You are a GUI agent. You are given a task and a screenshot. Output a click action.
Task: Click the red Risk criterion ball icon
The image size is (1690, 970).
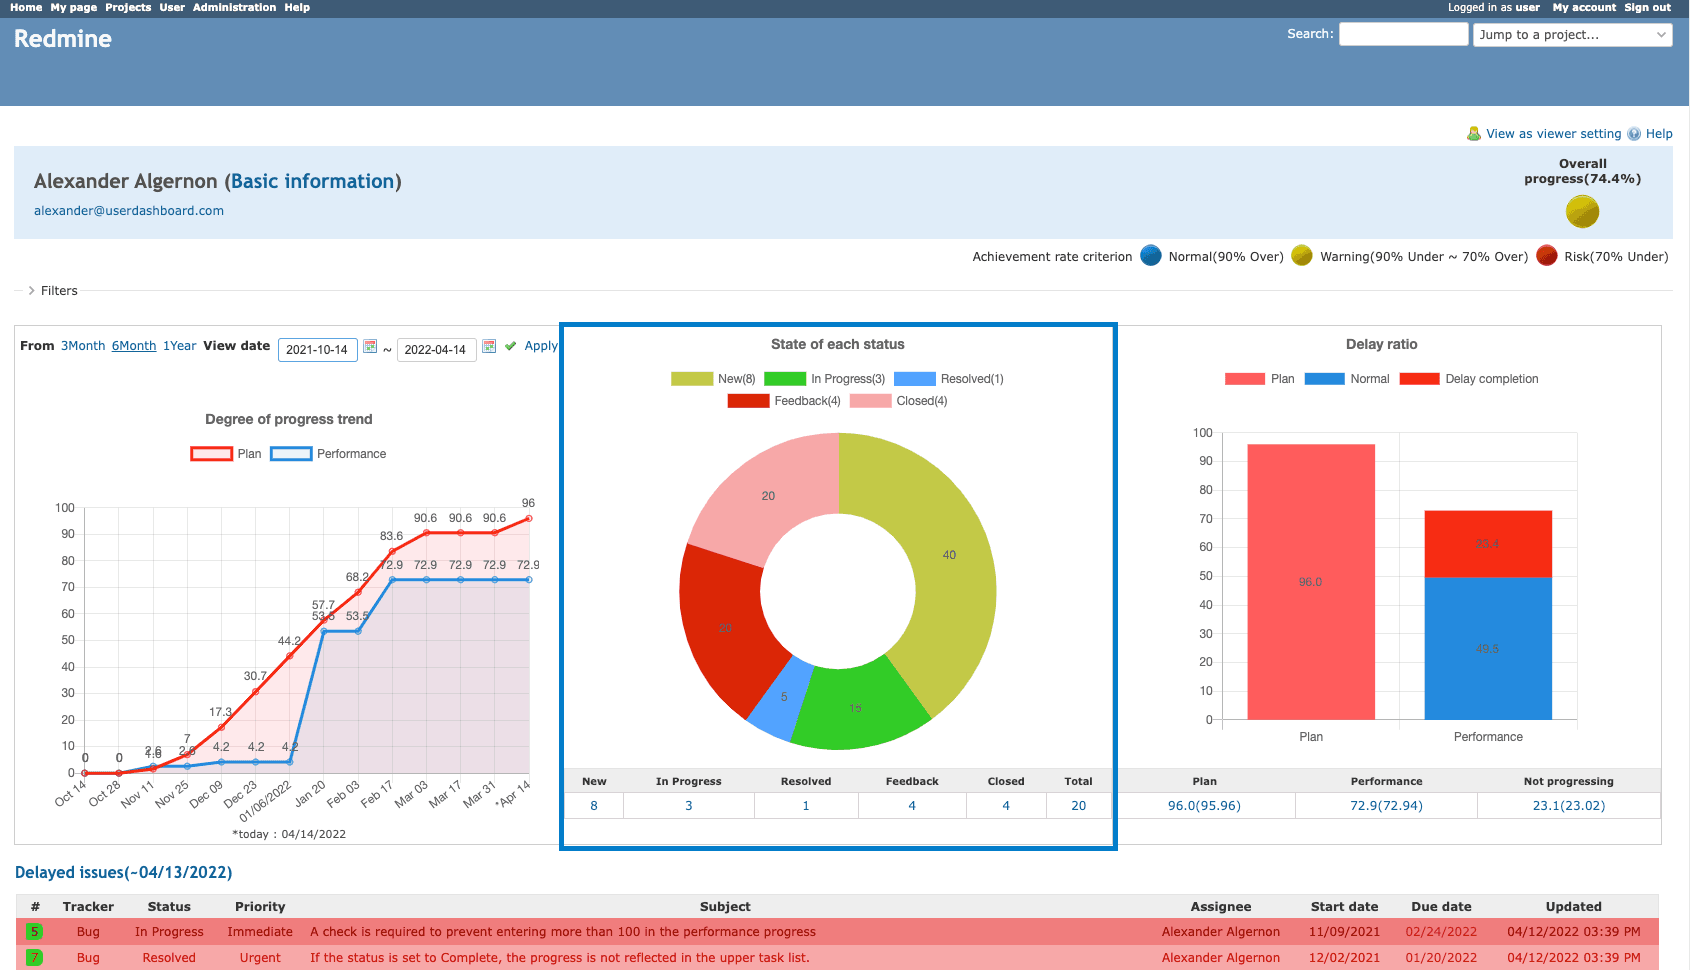point(1547,256)
